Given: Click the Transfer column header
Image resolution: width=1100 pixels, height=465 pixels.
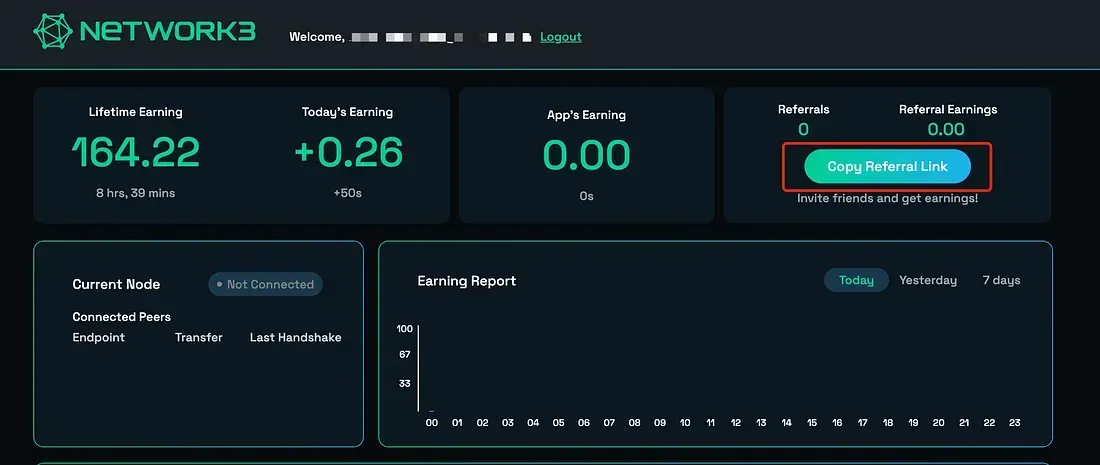Looking at the screenshot, I should pyautogui.click(x=199, y=337).
